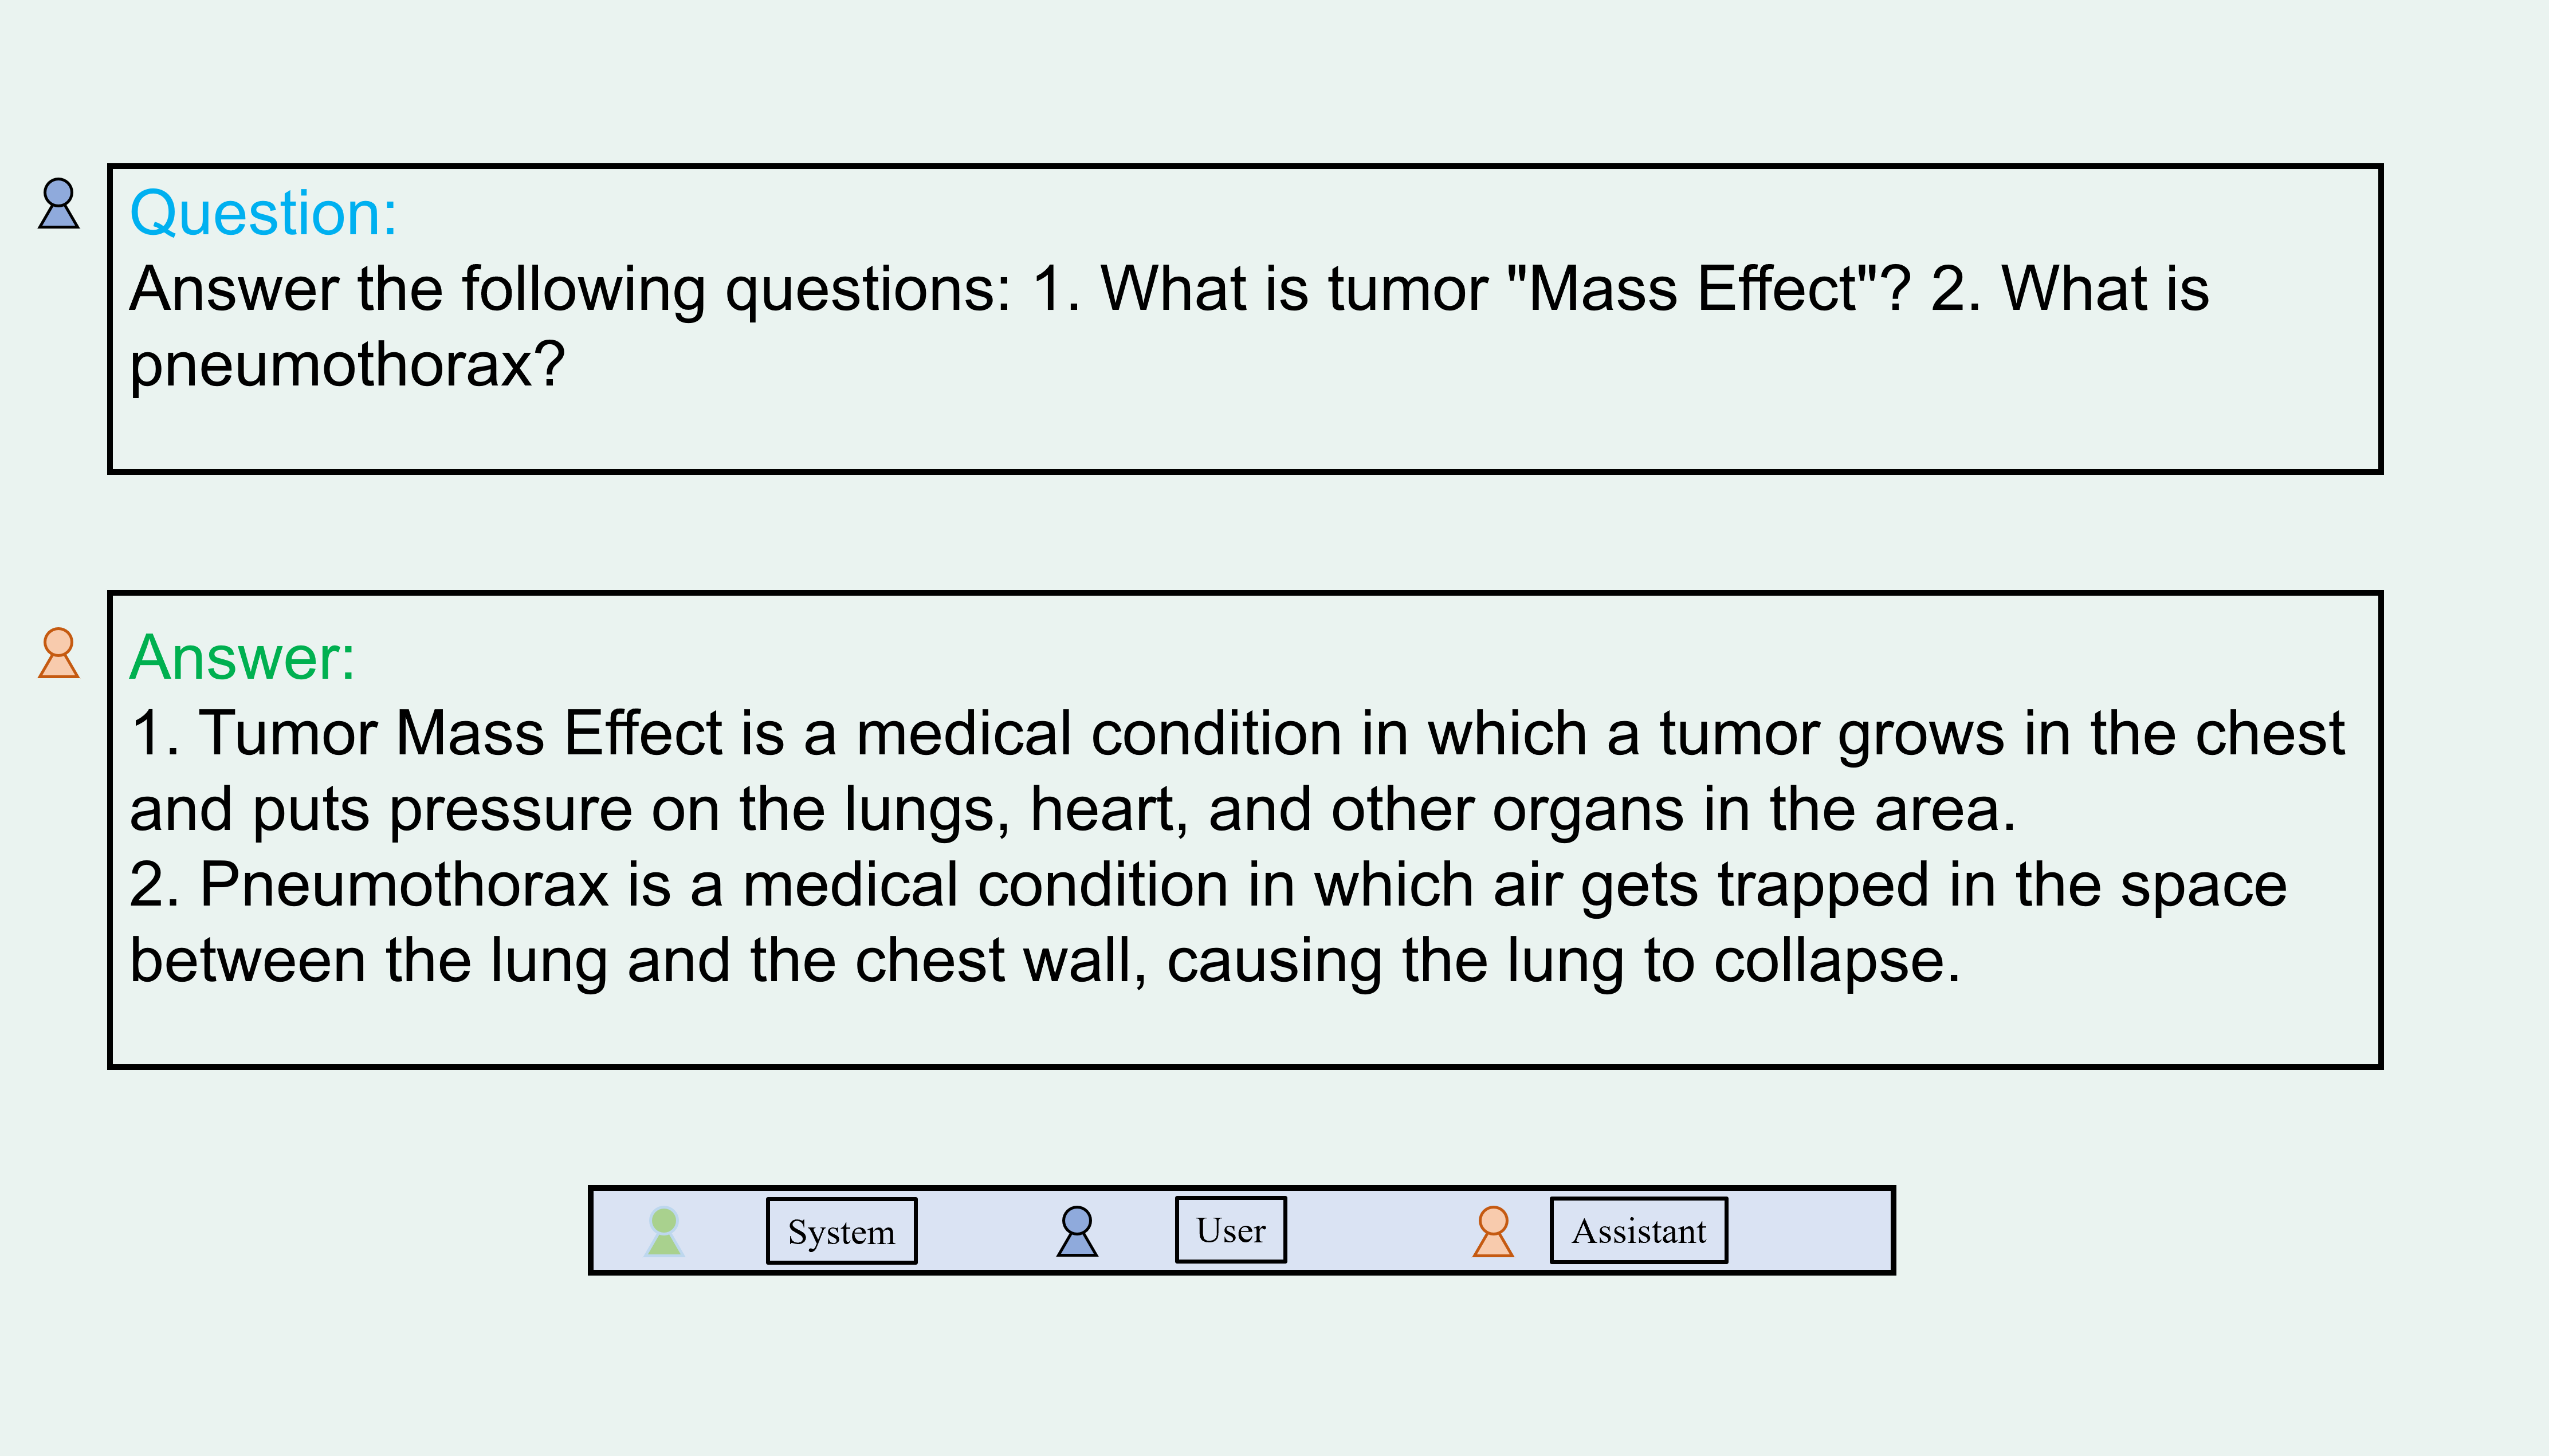Click the User label box
Image resolution: width=2549 pixels, height=1456 pixels.
tap(1230, 1230)
